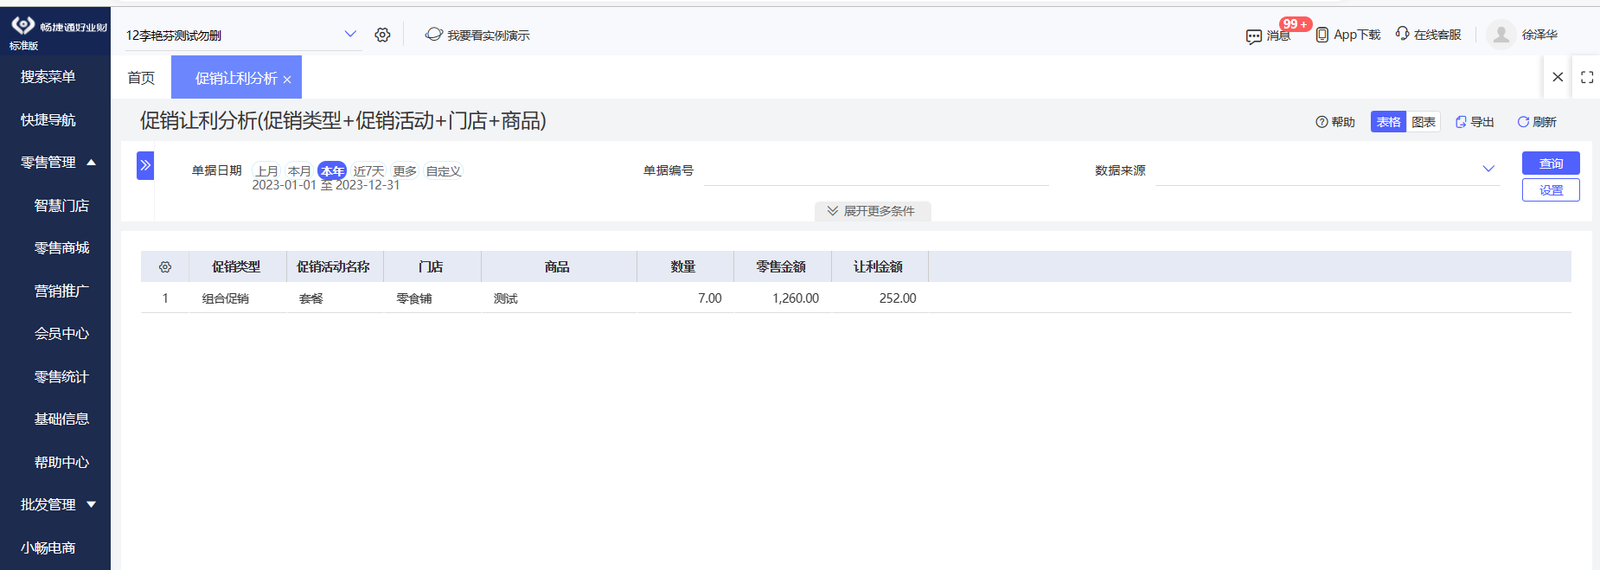Click the 促销类型 column header
The width and height of the screenshot is (1600, 570).
point(236,267)
